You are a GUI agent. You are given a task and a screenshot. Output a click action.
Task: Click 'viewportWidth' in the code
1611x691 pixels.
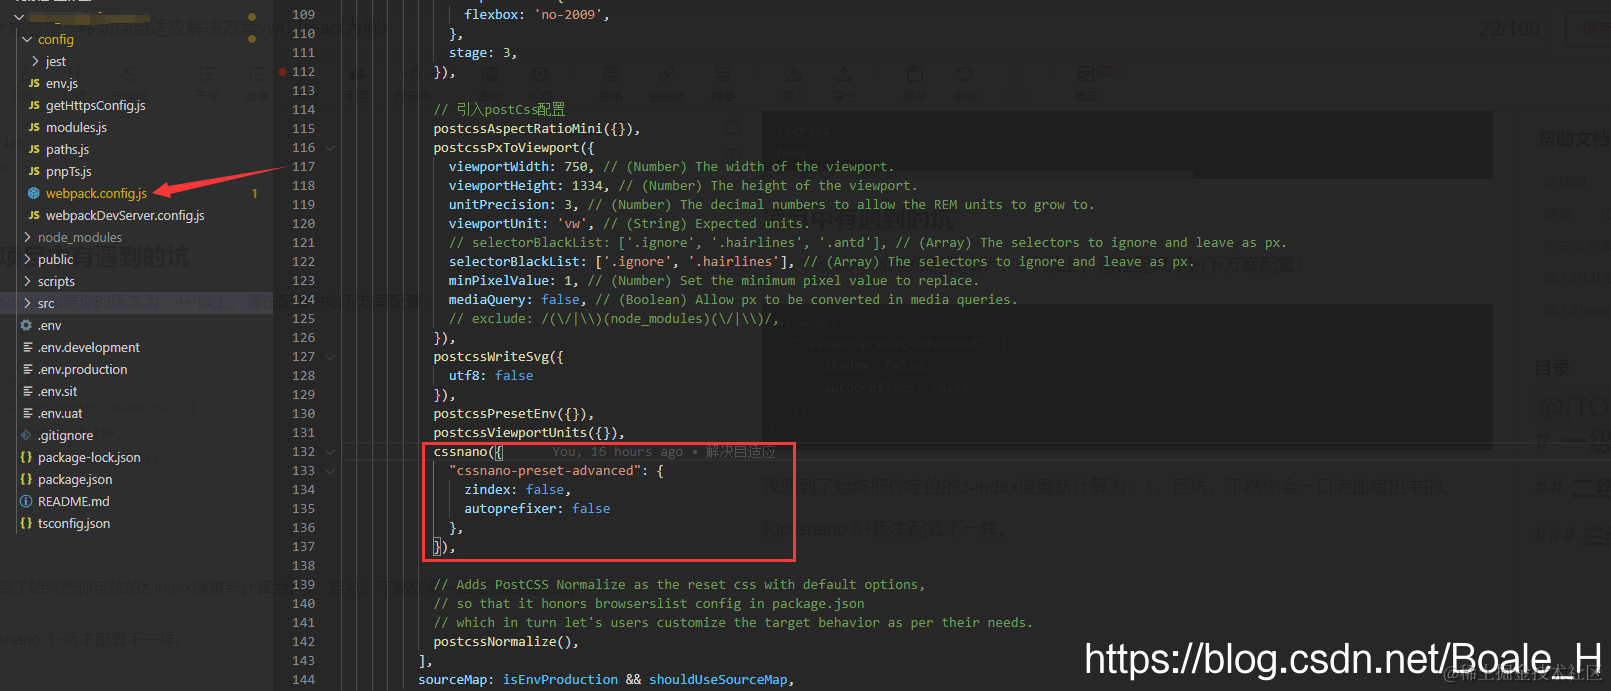499,167
